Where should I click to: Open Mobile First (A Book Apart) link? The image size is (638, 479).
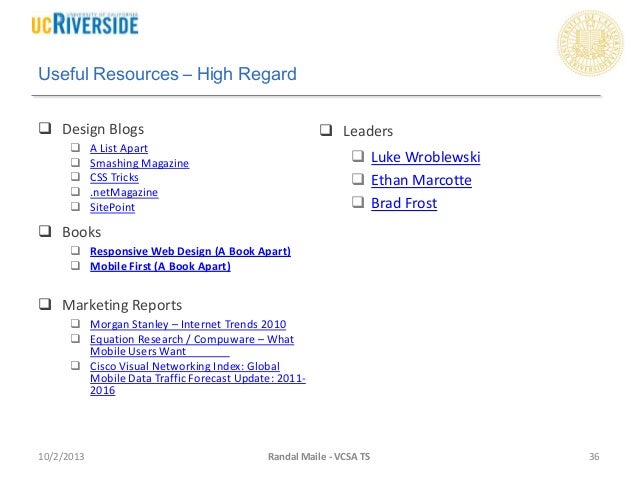coord(160,266)
